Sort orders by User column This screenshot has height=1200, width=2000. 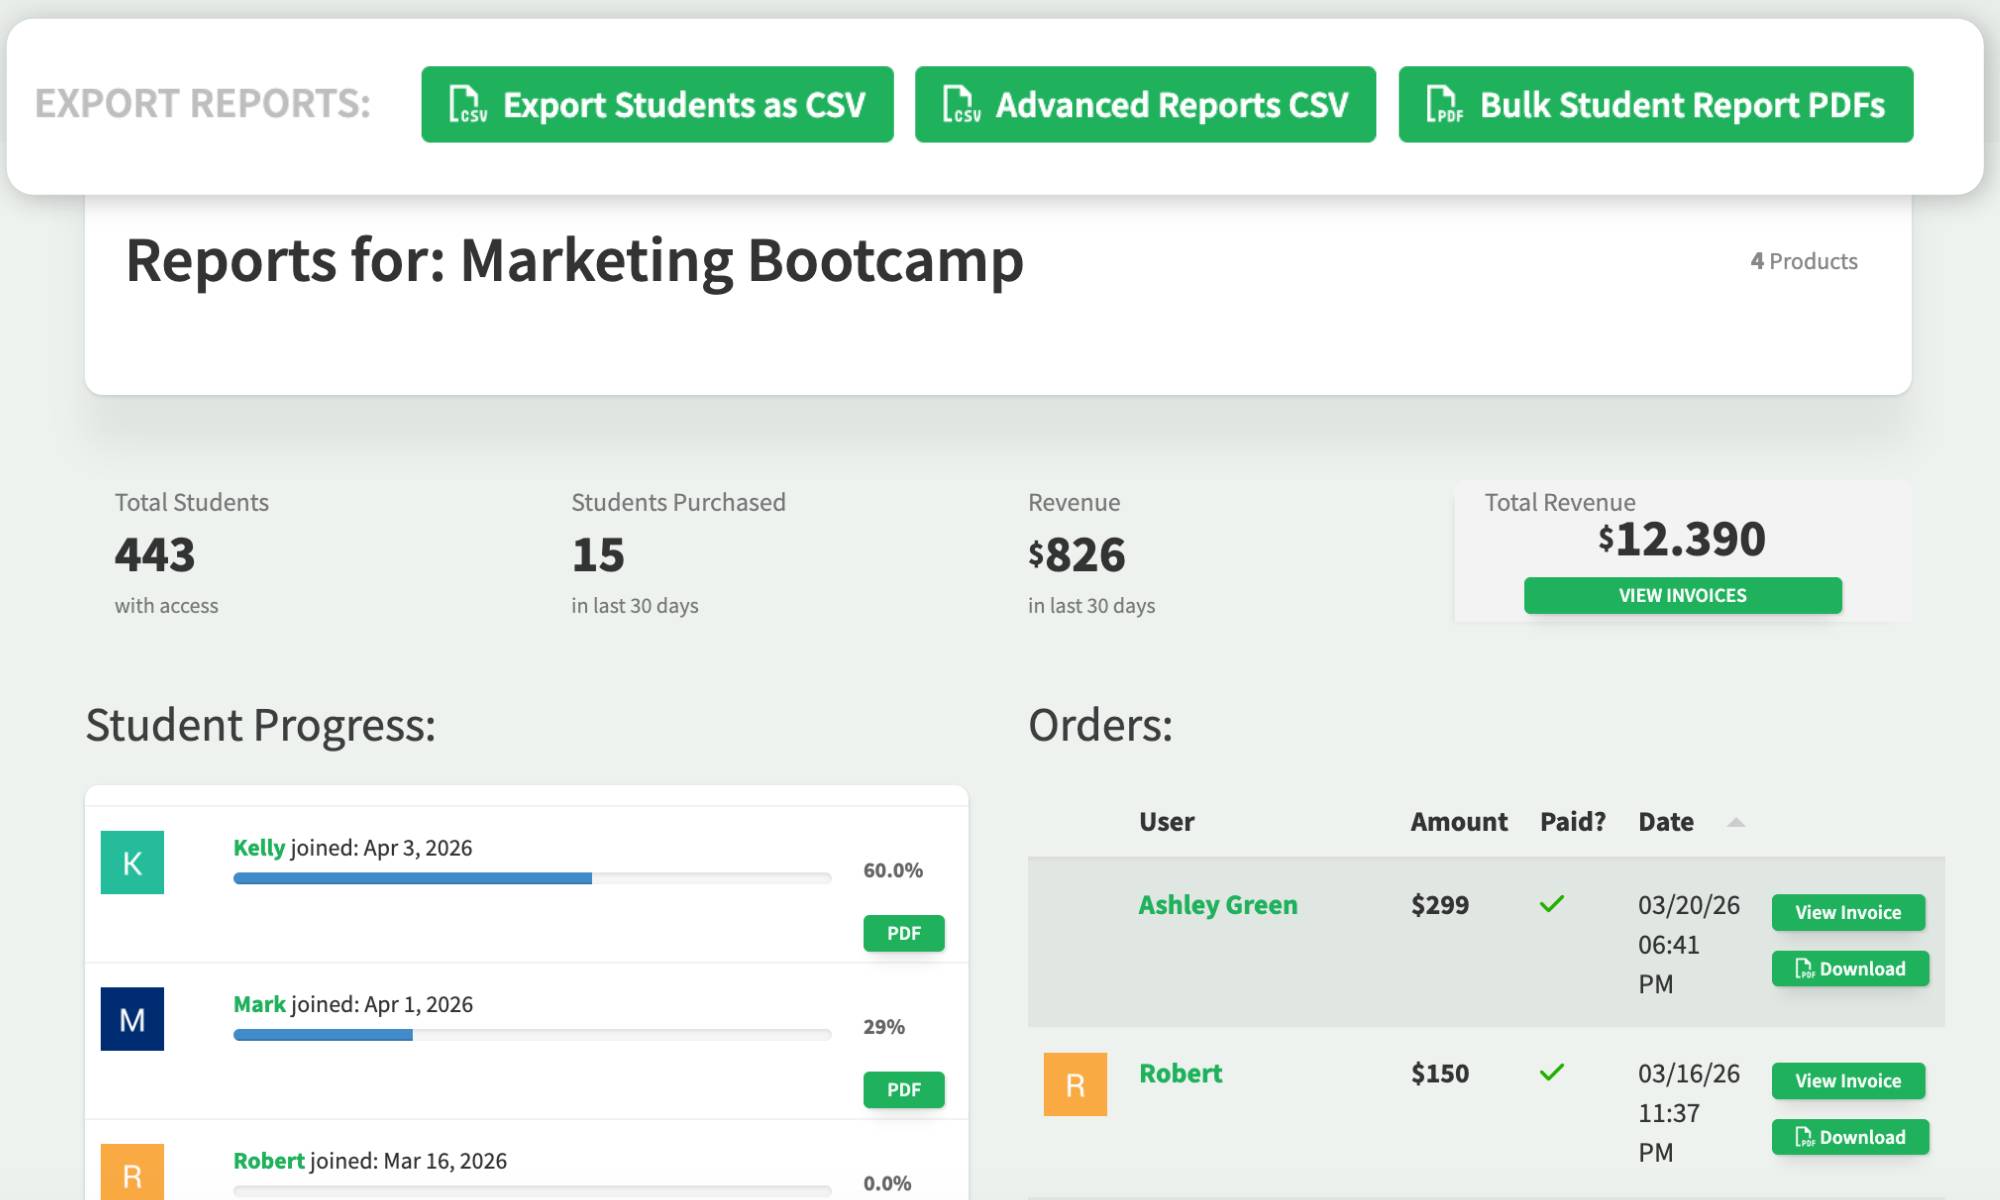pyautogui.click(x=1166, y=822)
